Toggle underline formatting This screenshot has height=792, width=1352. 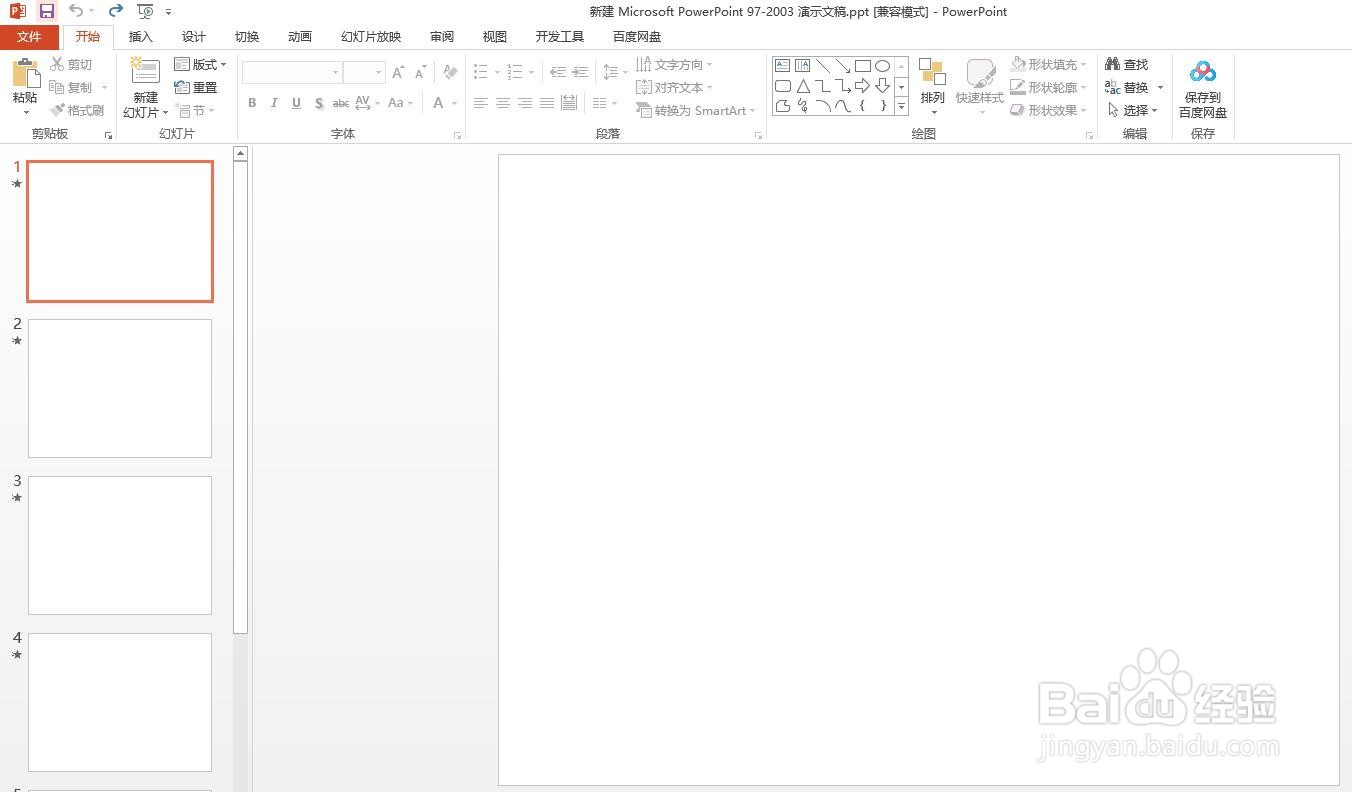click(x=296, y=103)
